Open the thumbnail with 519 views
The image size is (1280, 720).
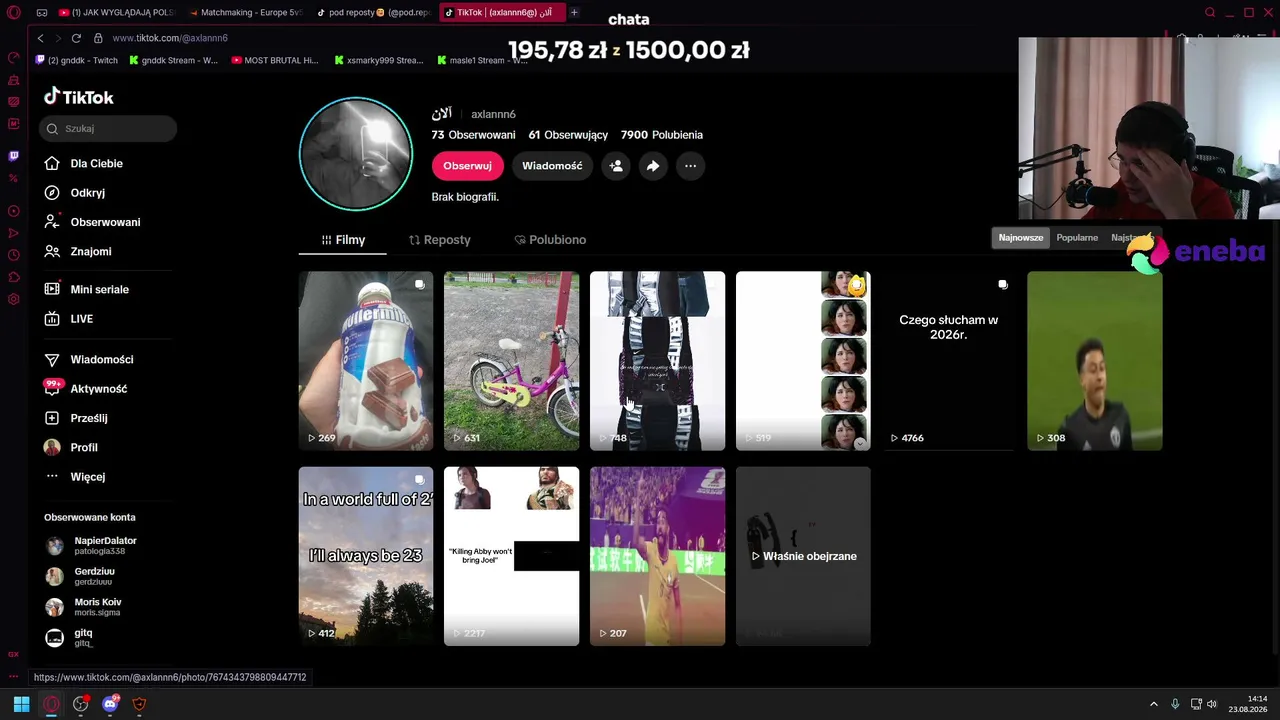point(803,361)
